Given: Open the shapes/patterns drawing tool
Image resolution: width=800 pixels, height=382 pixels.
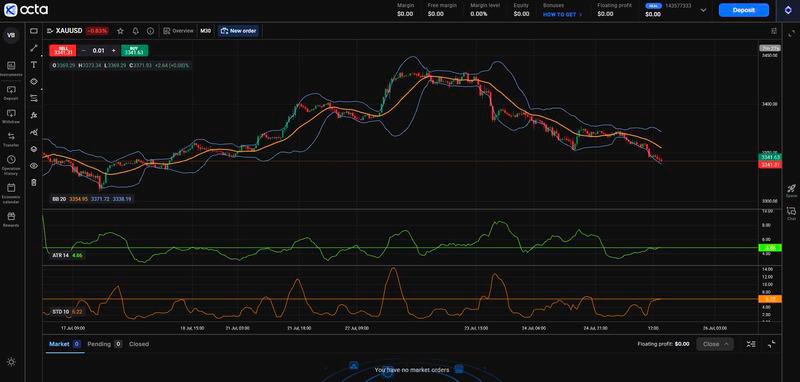Looking at the screenshot, I should pos(34,82).
